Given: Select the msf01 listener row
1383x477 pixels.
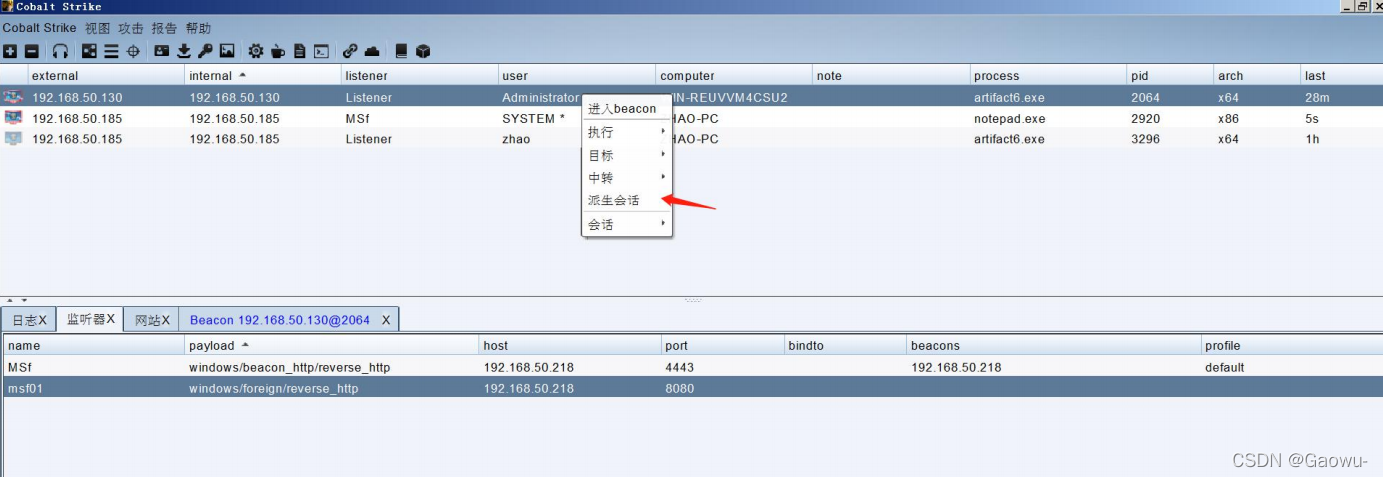Looking at the screenshot, I should click(691, 388).
